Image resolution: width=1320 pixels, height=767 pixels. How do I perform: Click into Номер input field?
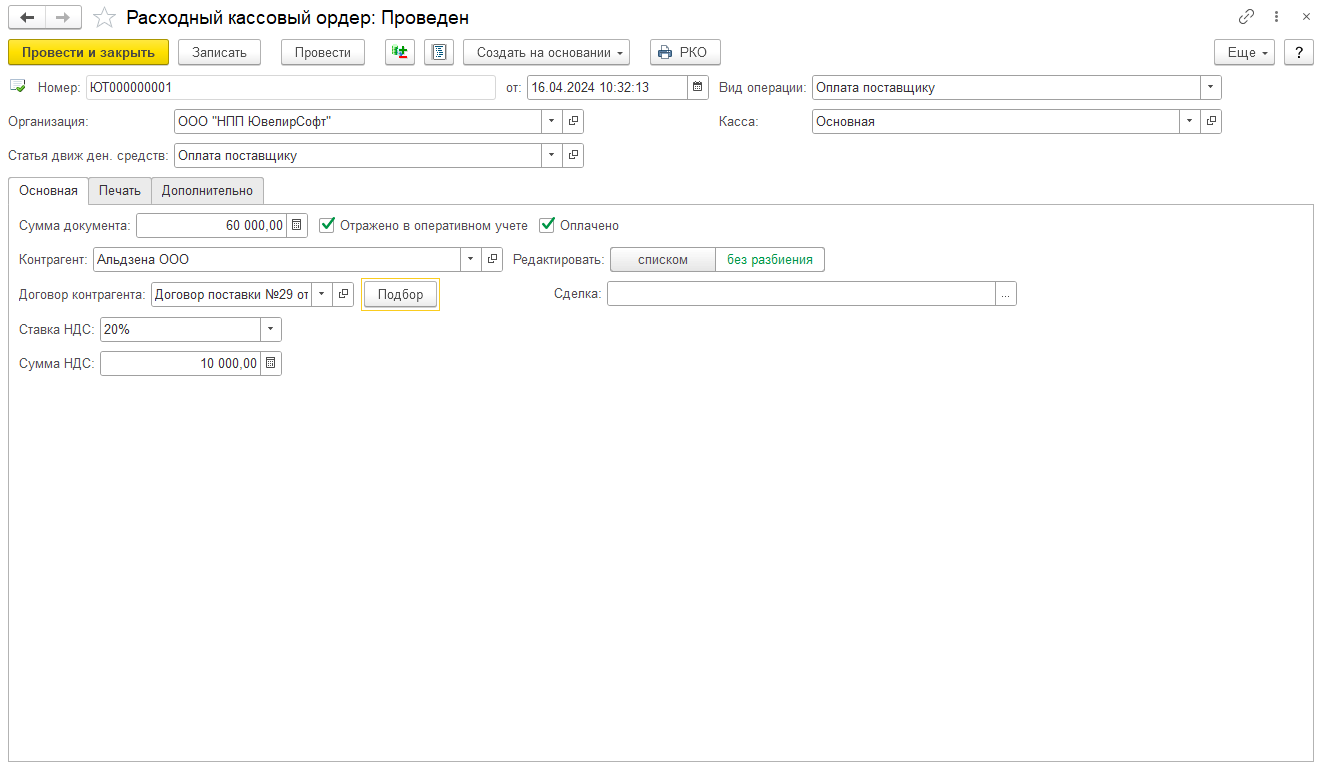tap(291, 87)
